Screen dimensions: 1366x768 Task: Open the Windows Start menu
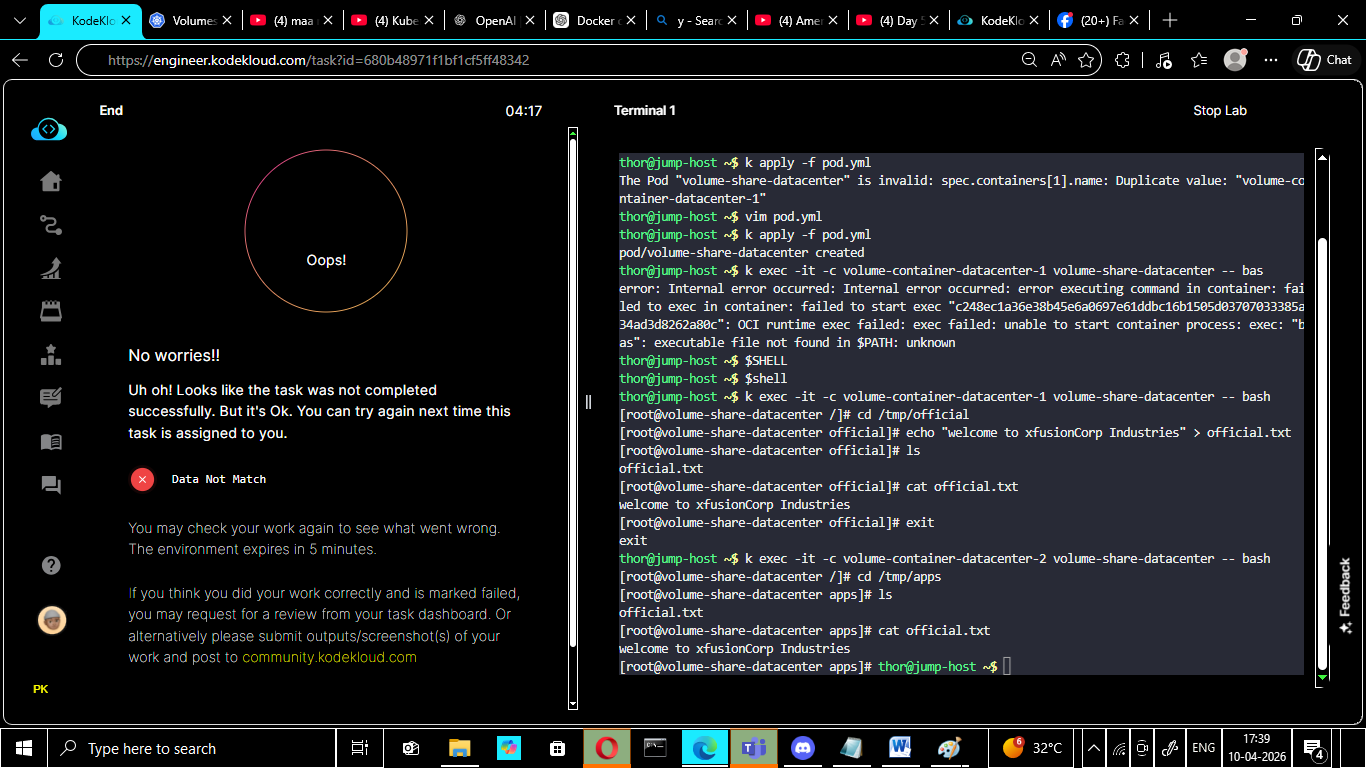[23, 748]
